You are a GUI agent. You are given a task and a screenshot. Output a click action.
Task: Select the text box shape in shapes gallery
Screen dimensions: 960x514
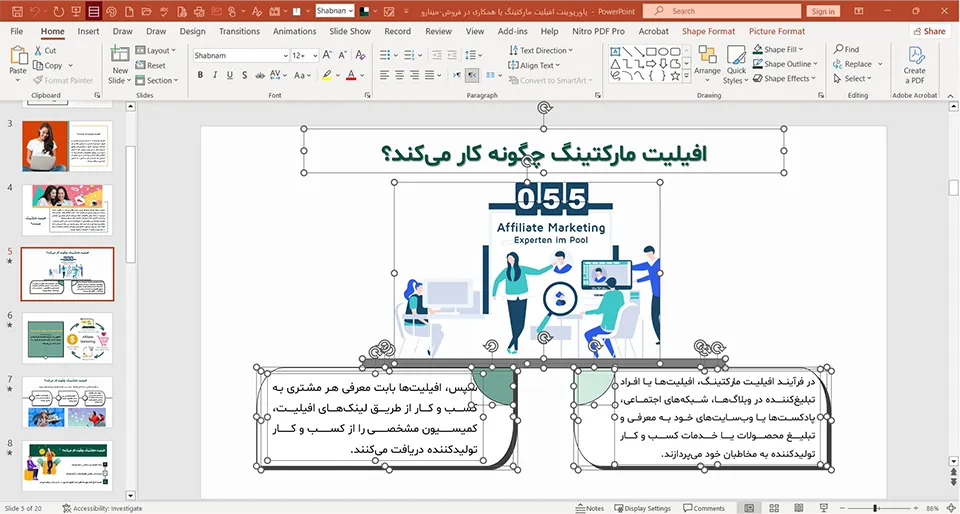(615, 51)
